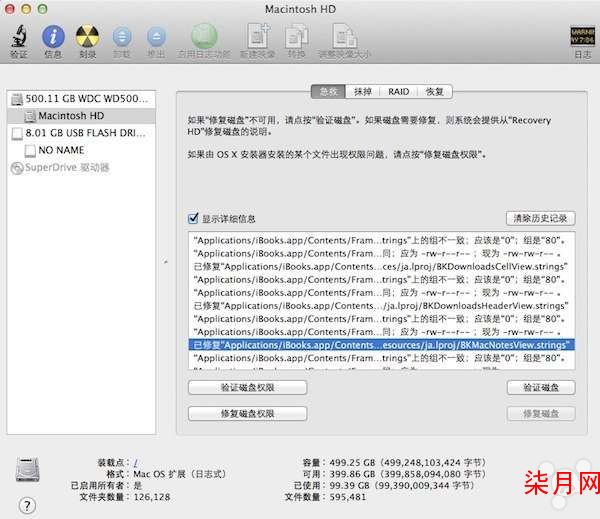
Task: Select the log row mentioning BKDownloadsCellView.strings
Action: 382,266
